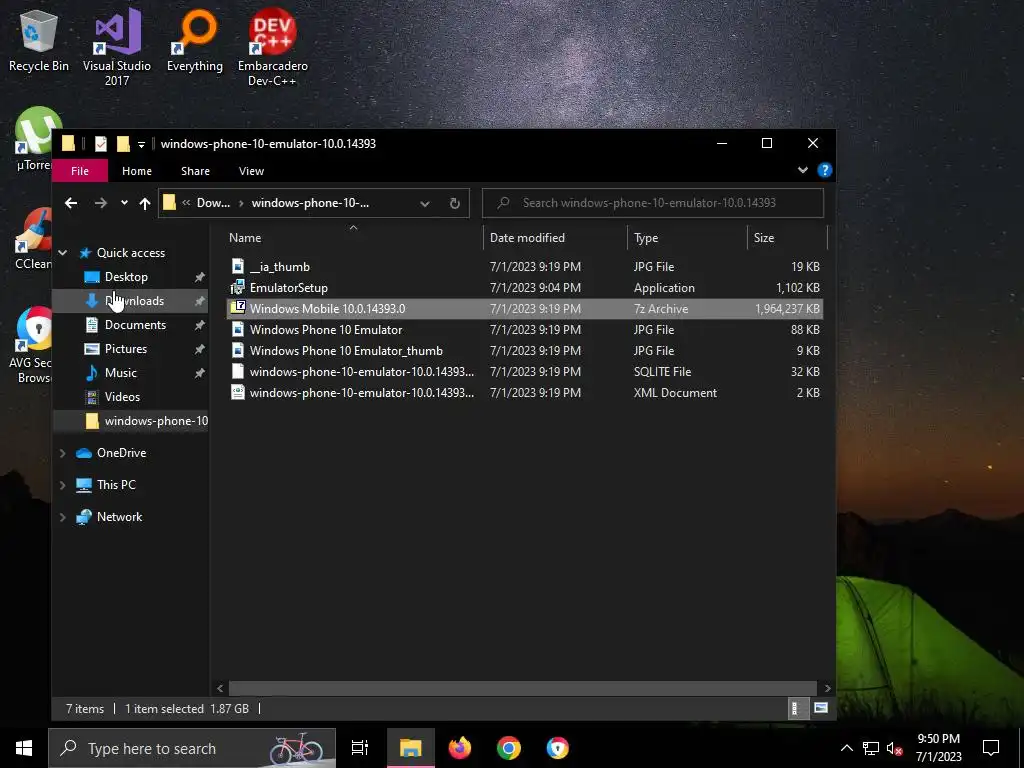Expand the This PC tree node
Screen dimensions: 1024x768
click(x=63, y=485)
